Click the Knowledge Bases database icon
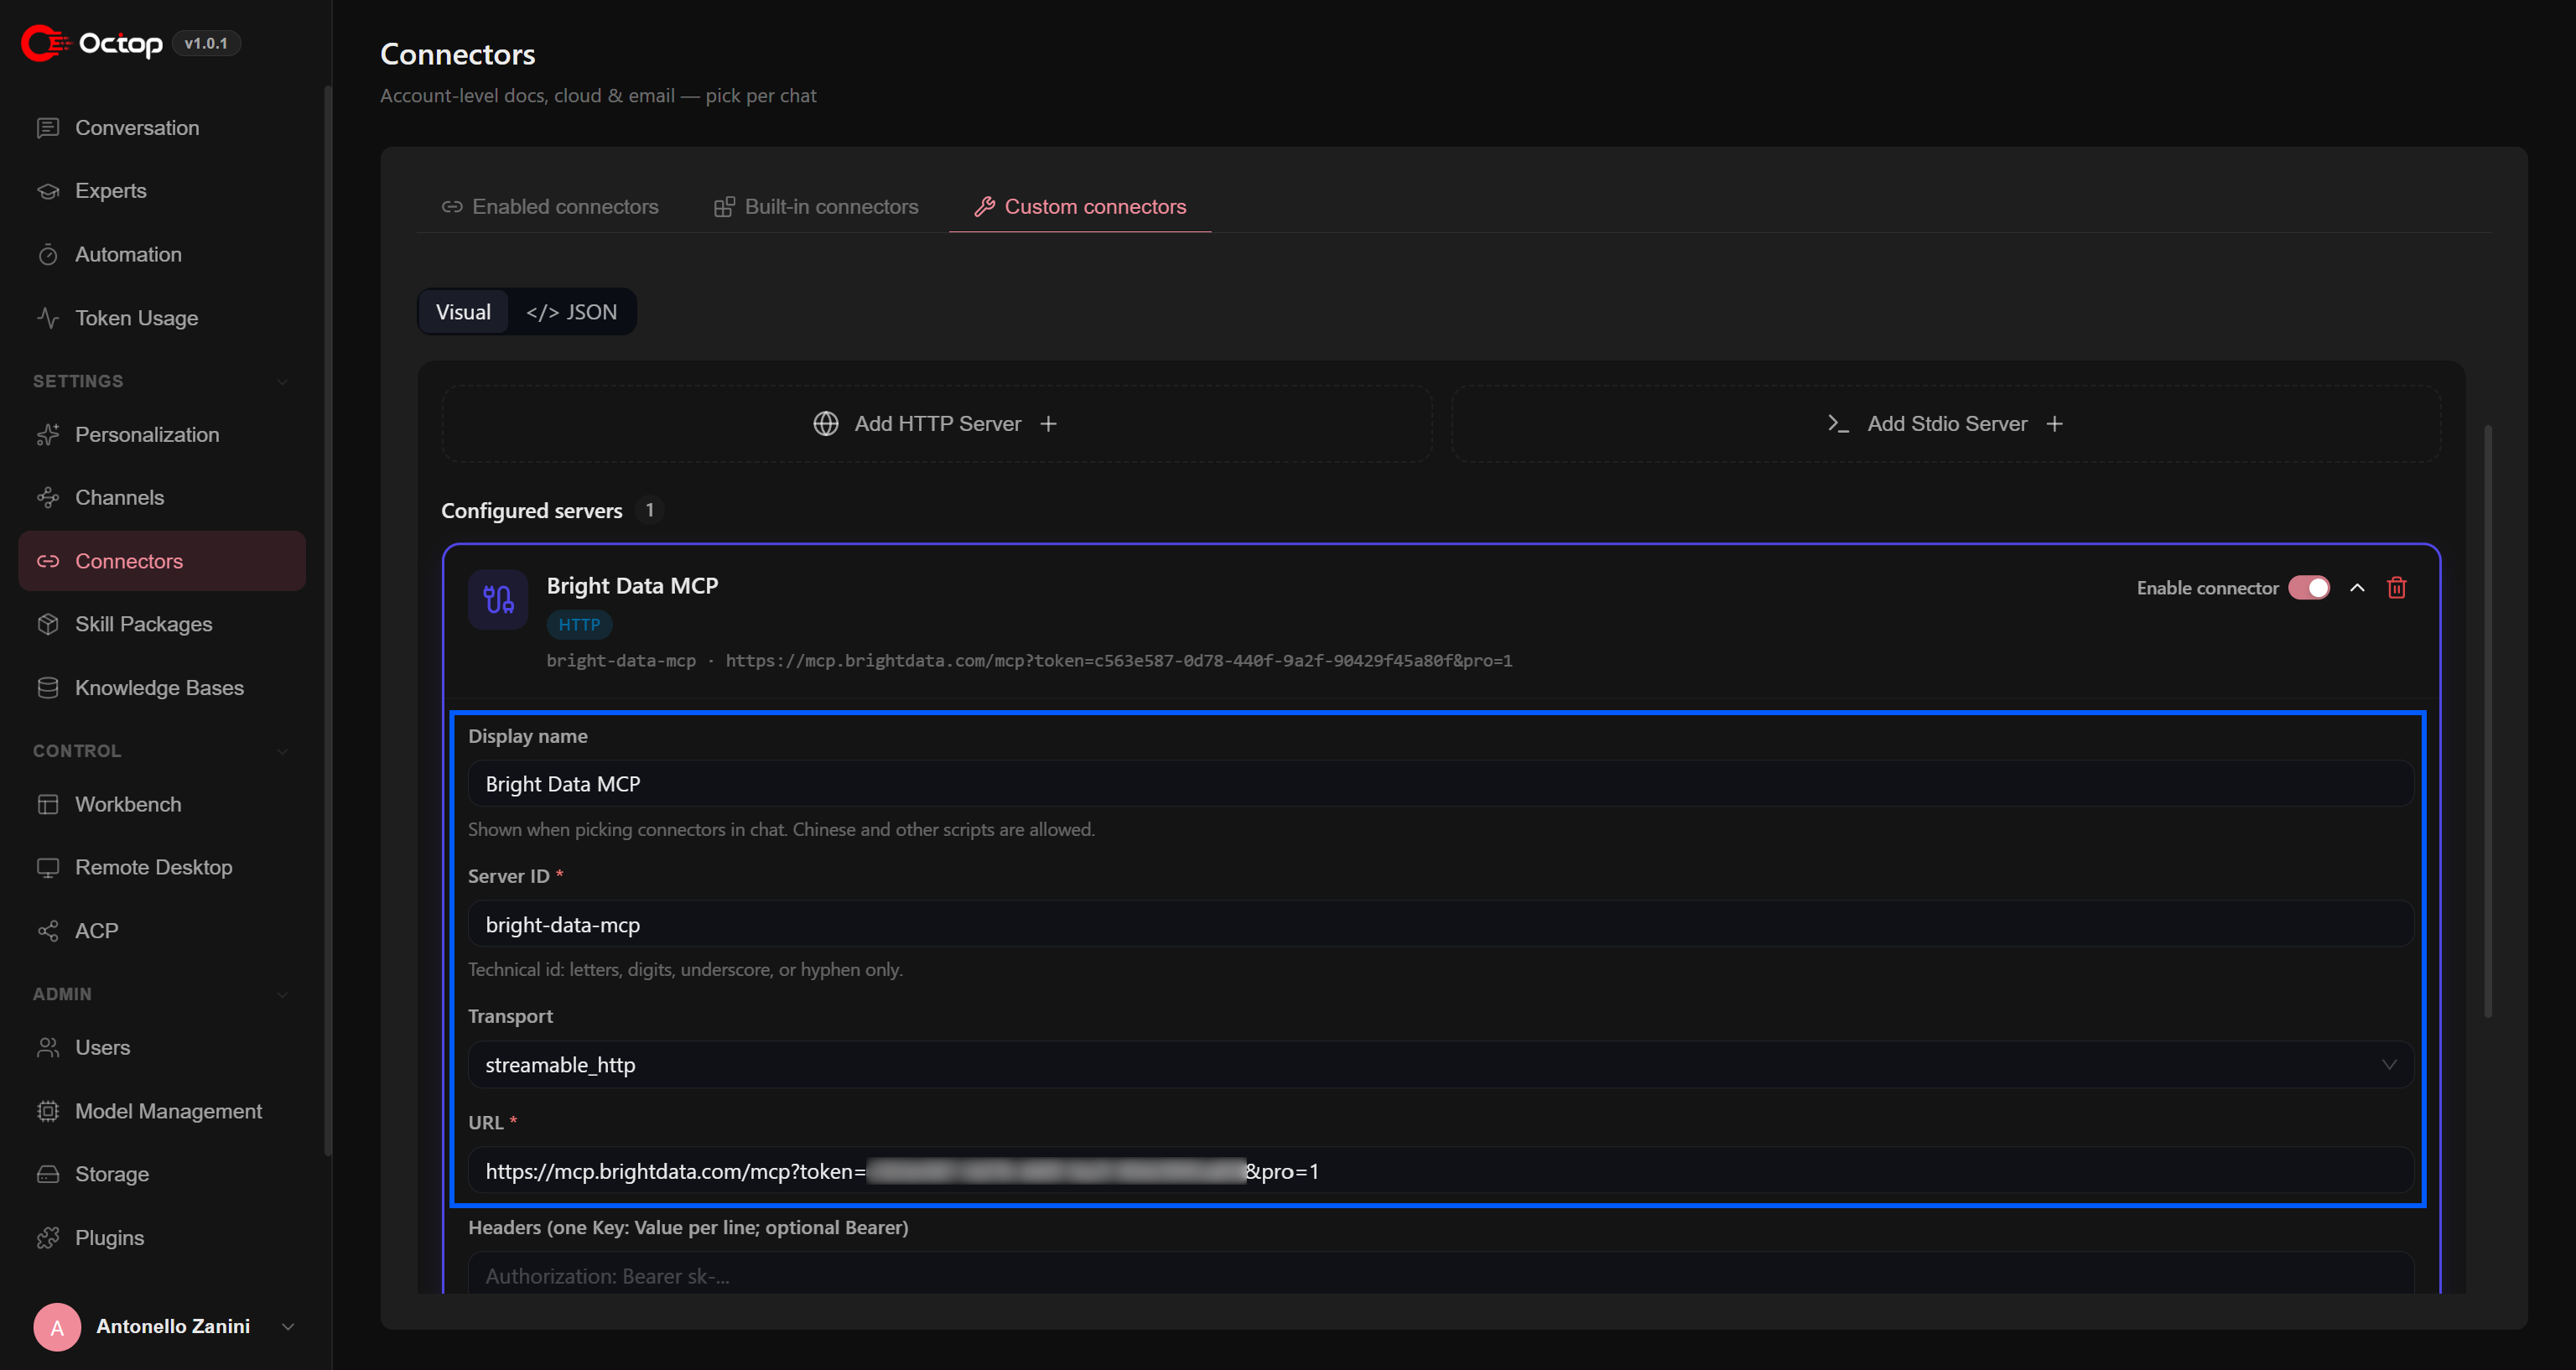This screenshot has width=2576, height=1370. [48, 688]
